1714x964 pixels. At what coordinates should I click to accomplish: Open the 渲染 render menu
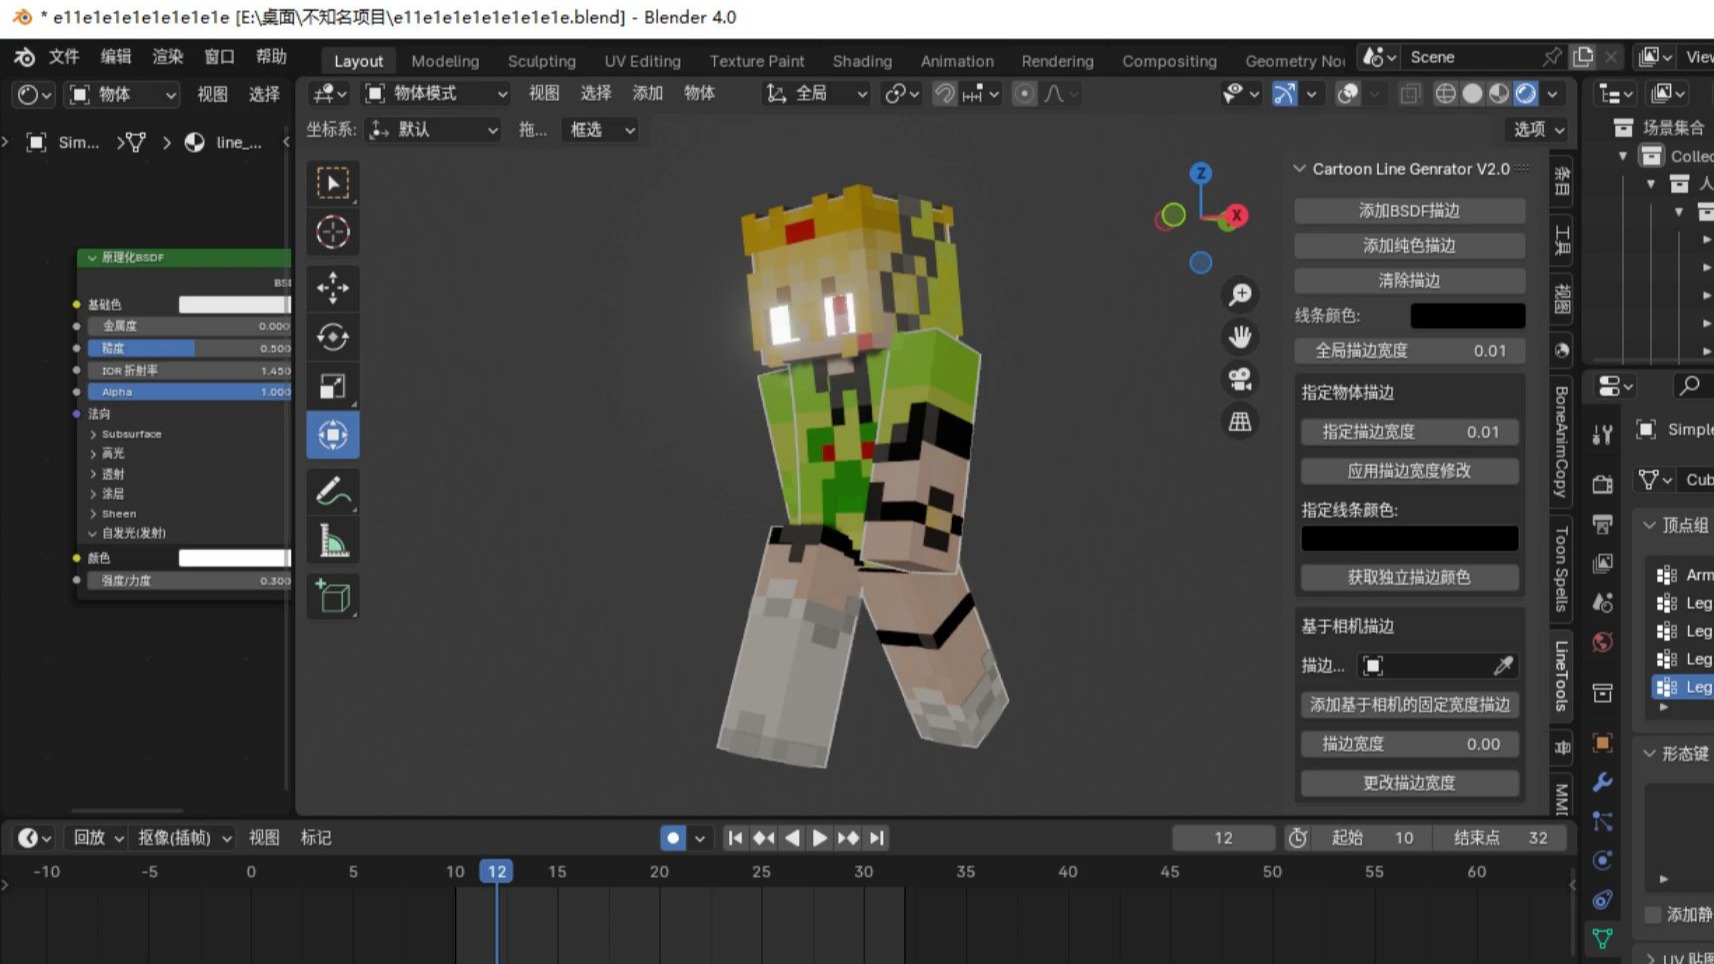[167, 57]
